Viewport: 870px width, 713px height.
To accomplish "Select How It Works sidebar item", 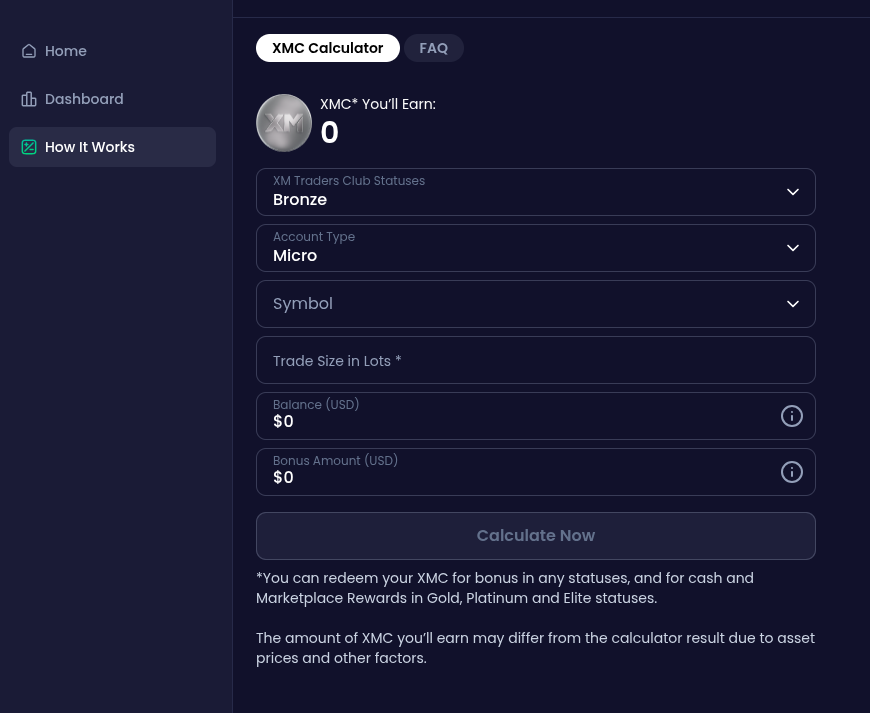I will coord(112,147).
